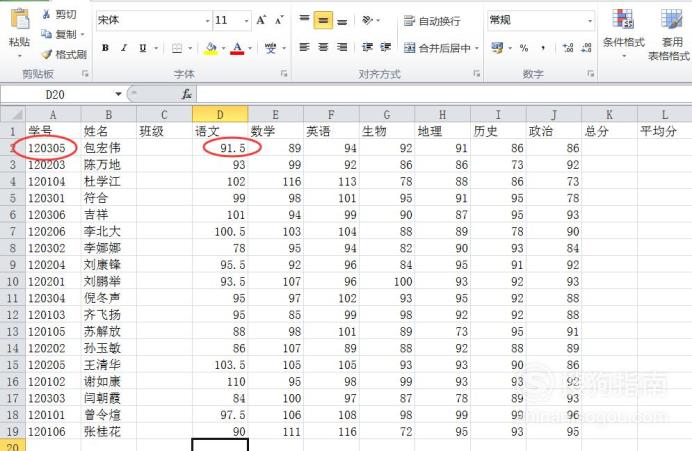Image resolution: width=692 pixels, height=451 pixels.
Task: Increase font size with A^ icon
Action: [261, 20]
